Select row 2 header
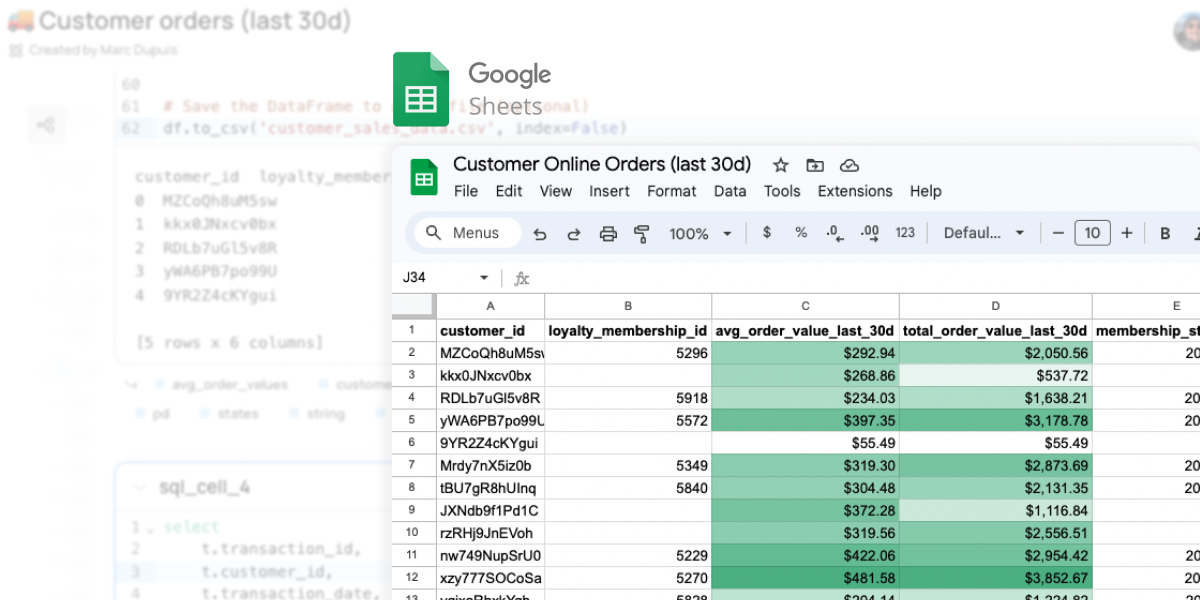Screen dimensions: 1200x600 415,353
